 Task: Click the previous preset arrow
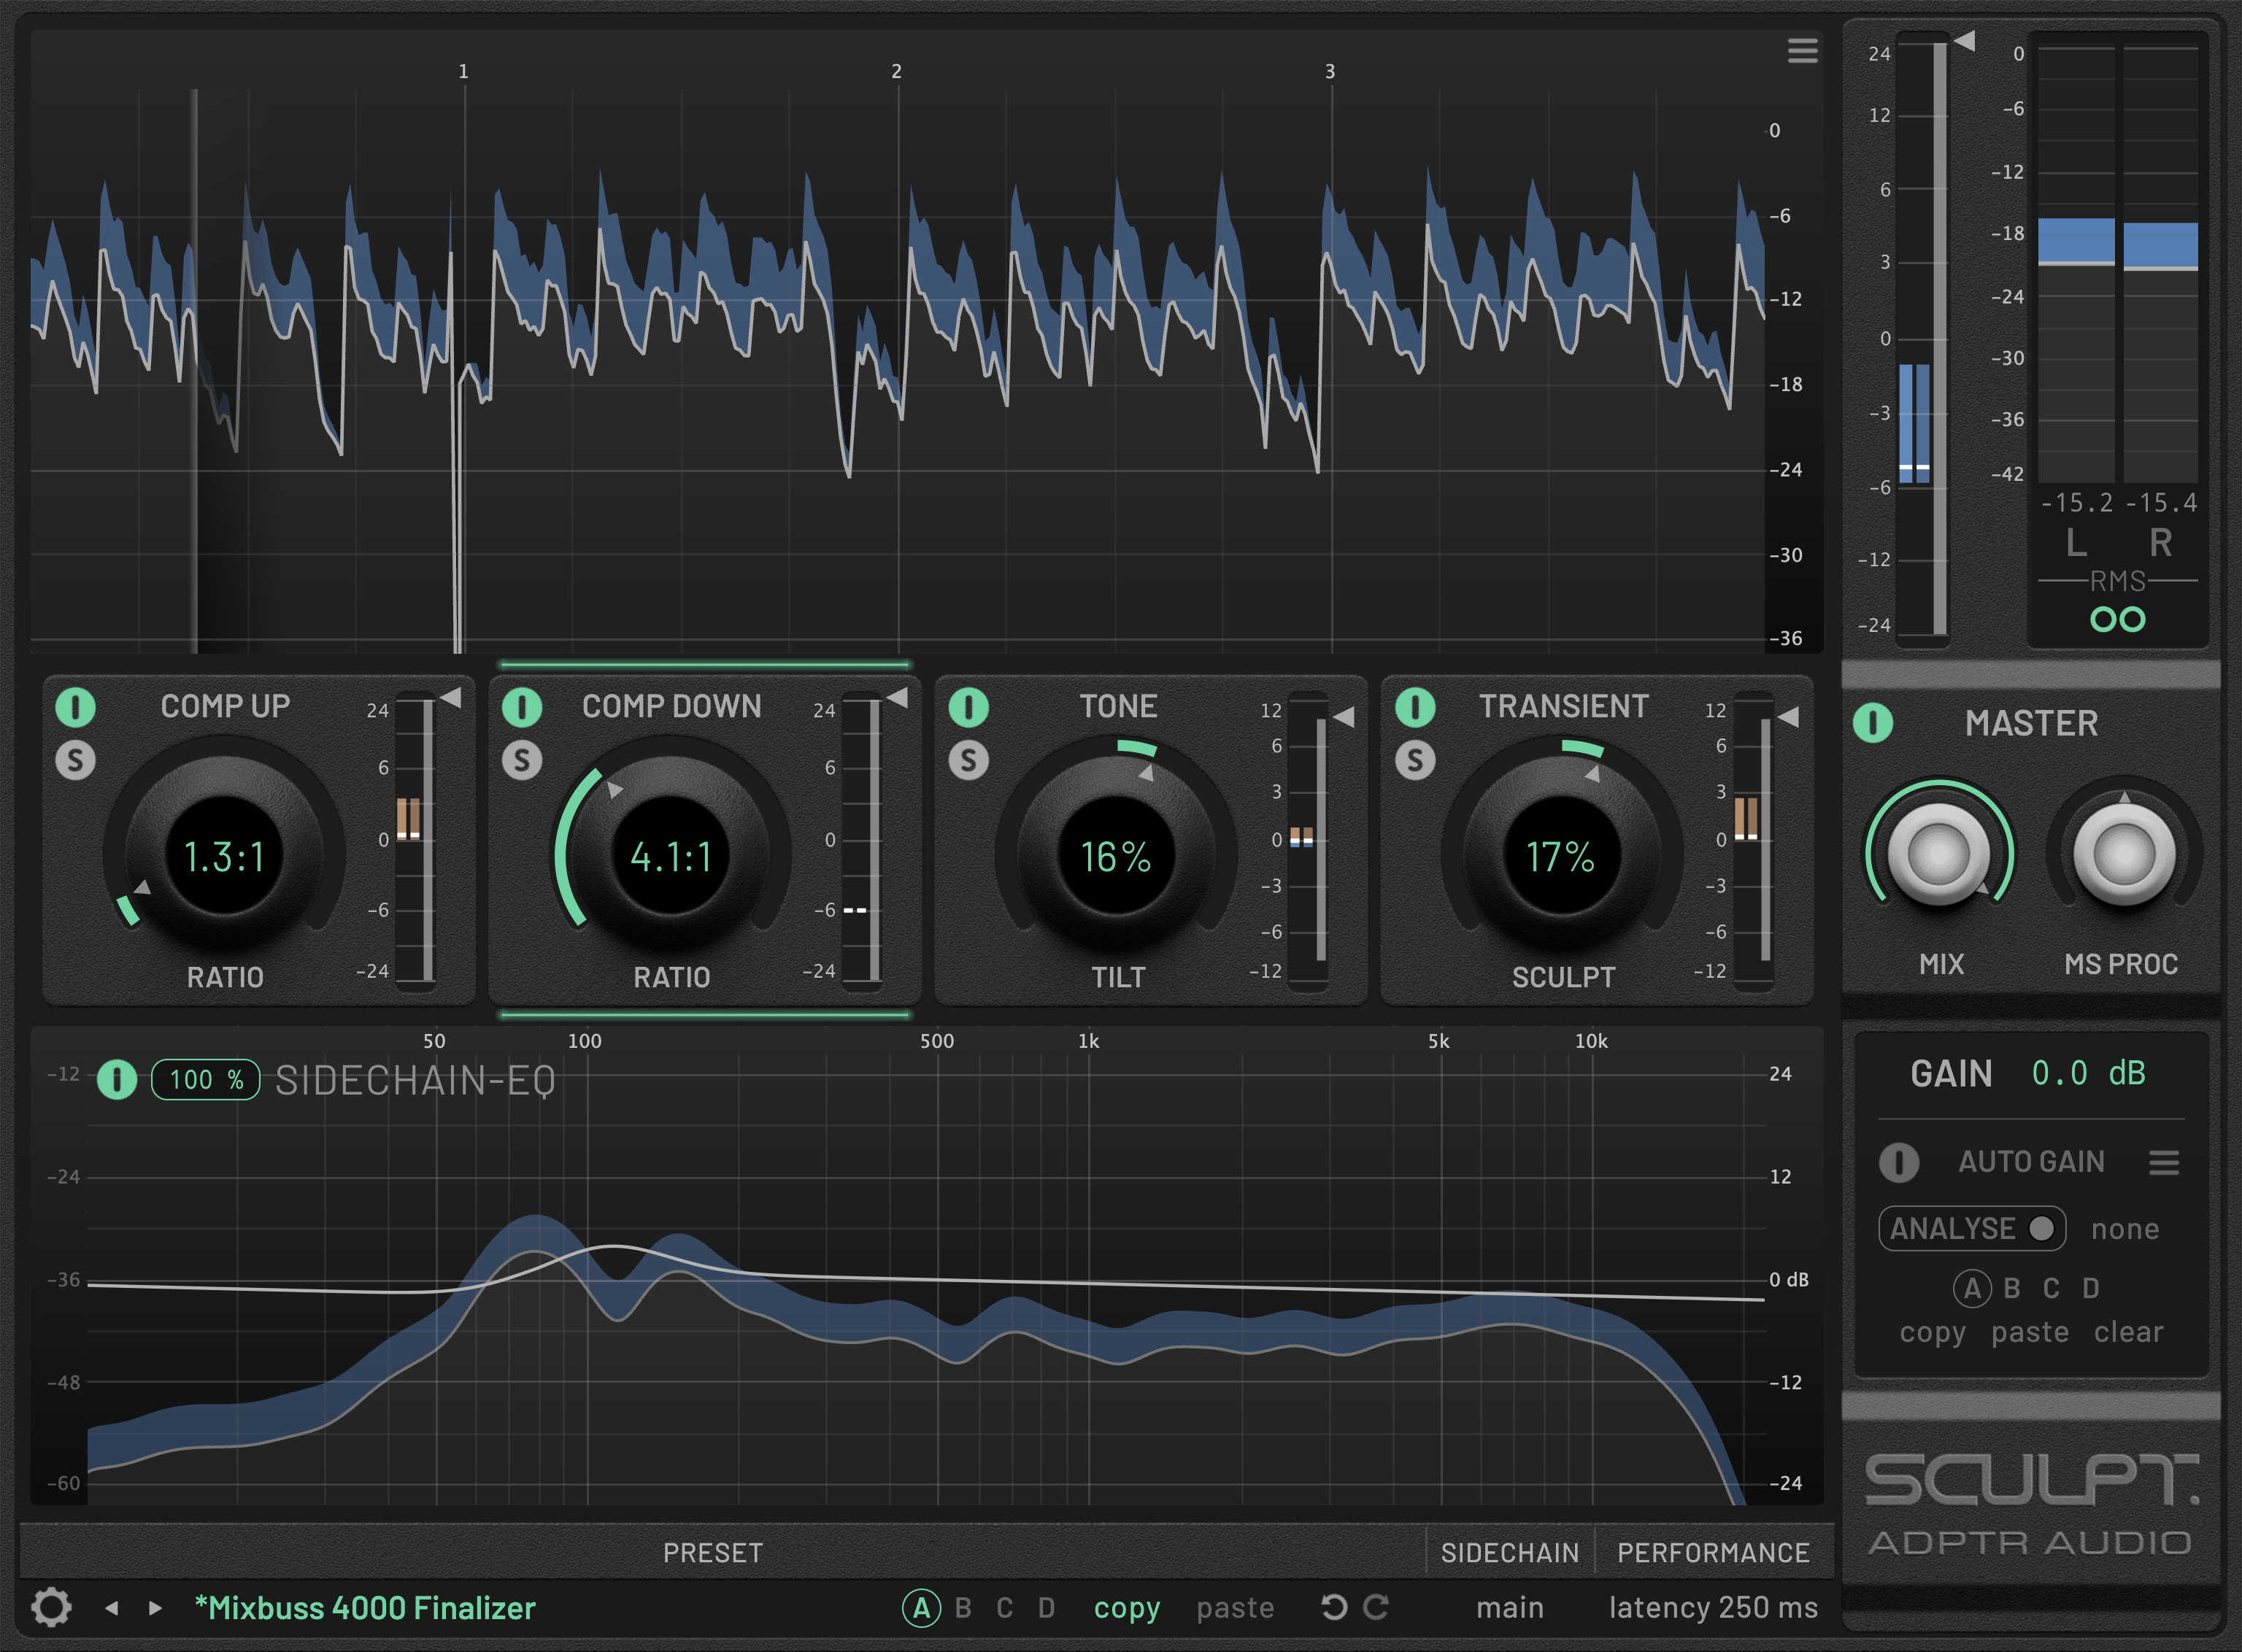coord(113,1608)
